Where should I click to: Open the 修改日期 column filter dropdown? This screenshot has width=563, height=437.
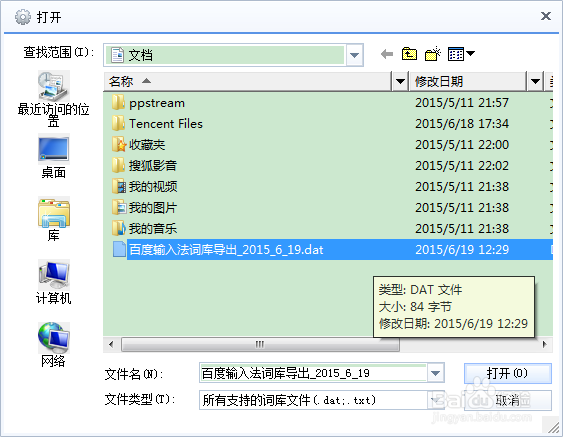(535, 82)
